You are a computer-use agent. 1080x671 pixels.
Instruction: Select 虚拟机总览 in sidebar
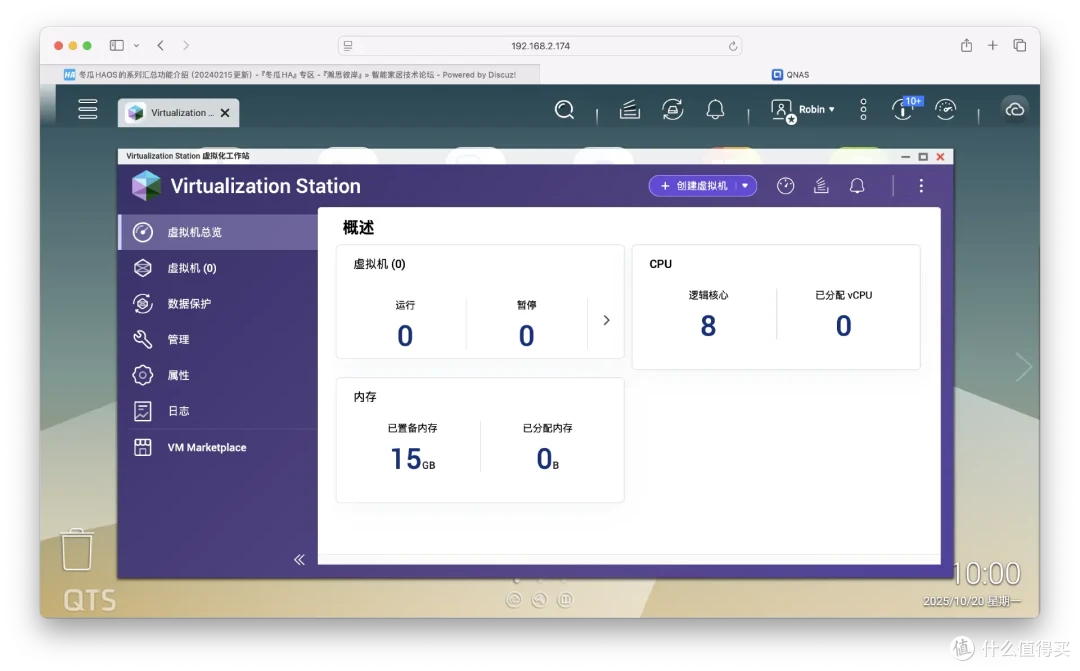218,232
